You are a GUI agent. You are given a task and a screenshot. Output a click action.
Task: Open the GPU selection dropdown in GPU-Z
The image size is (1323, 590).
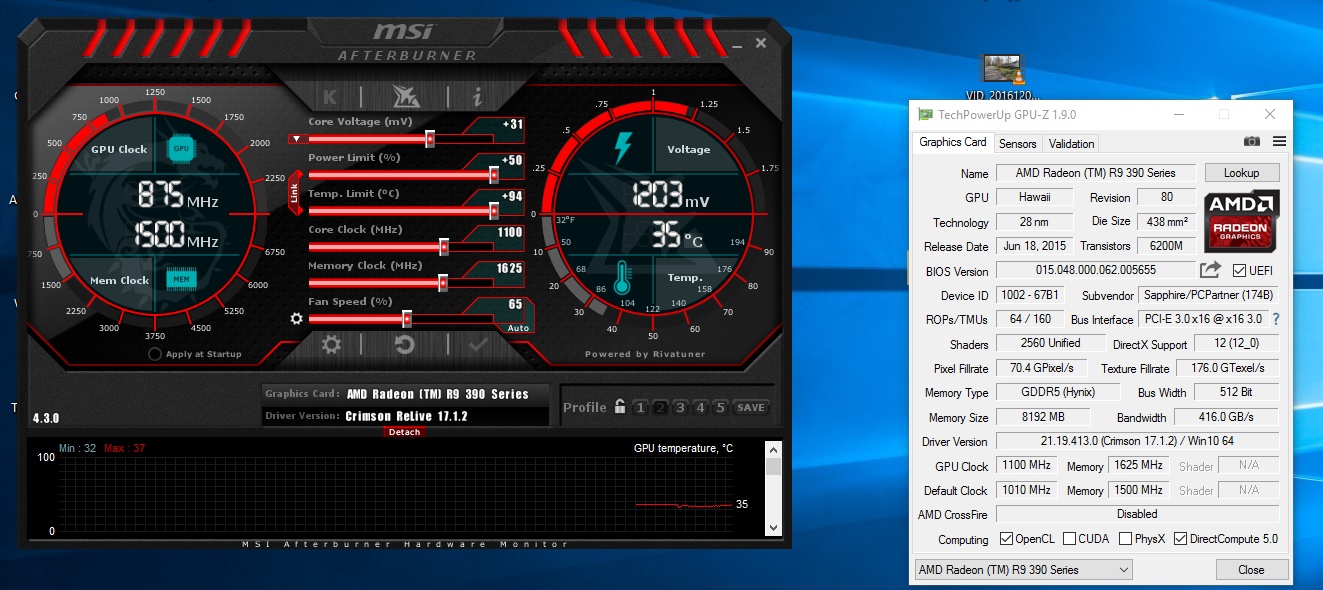[1024, 569]
